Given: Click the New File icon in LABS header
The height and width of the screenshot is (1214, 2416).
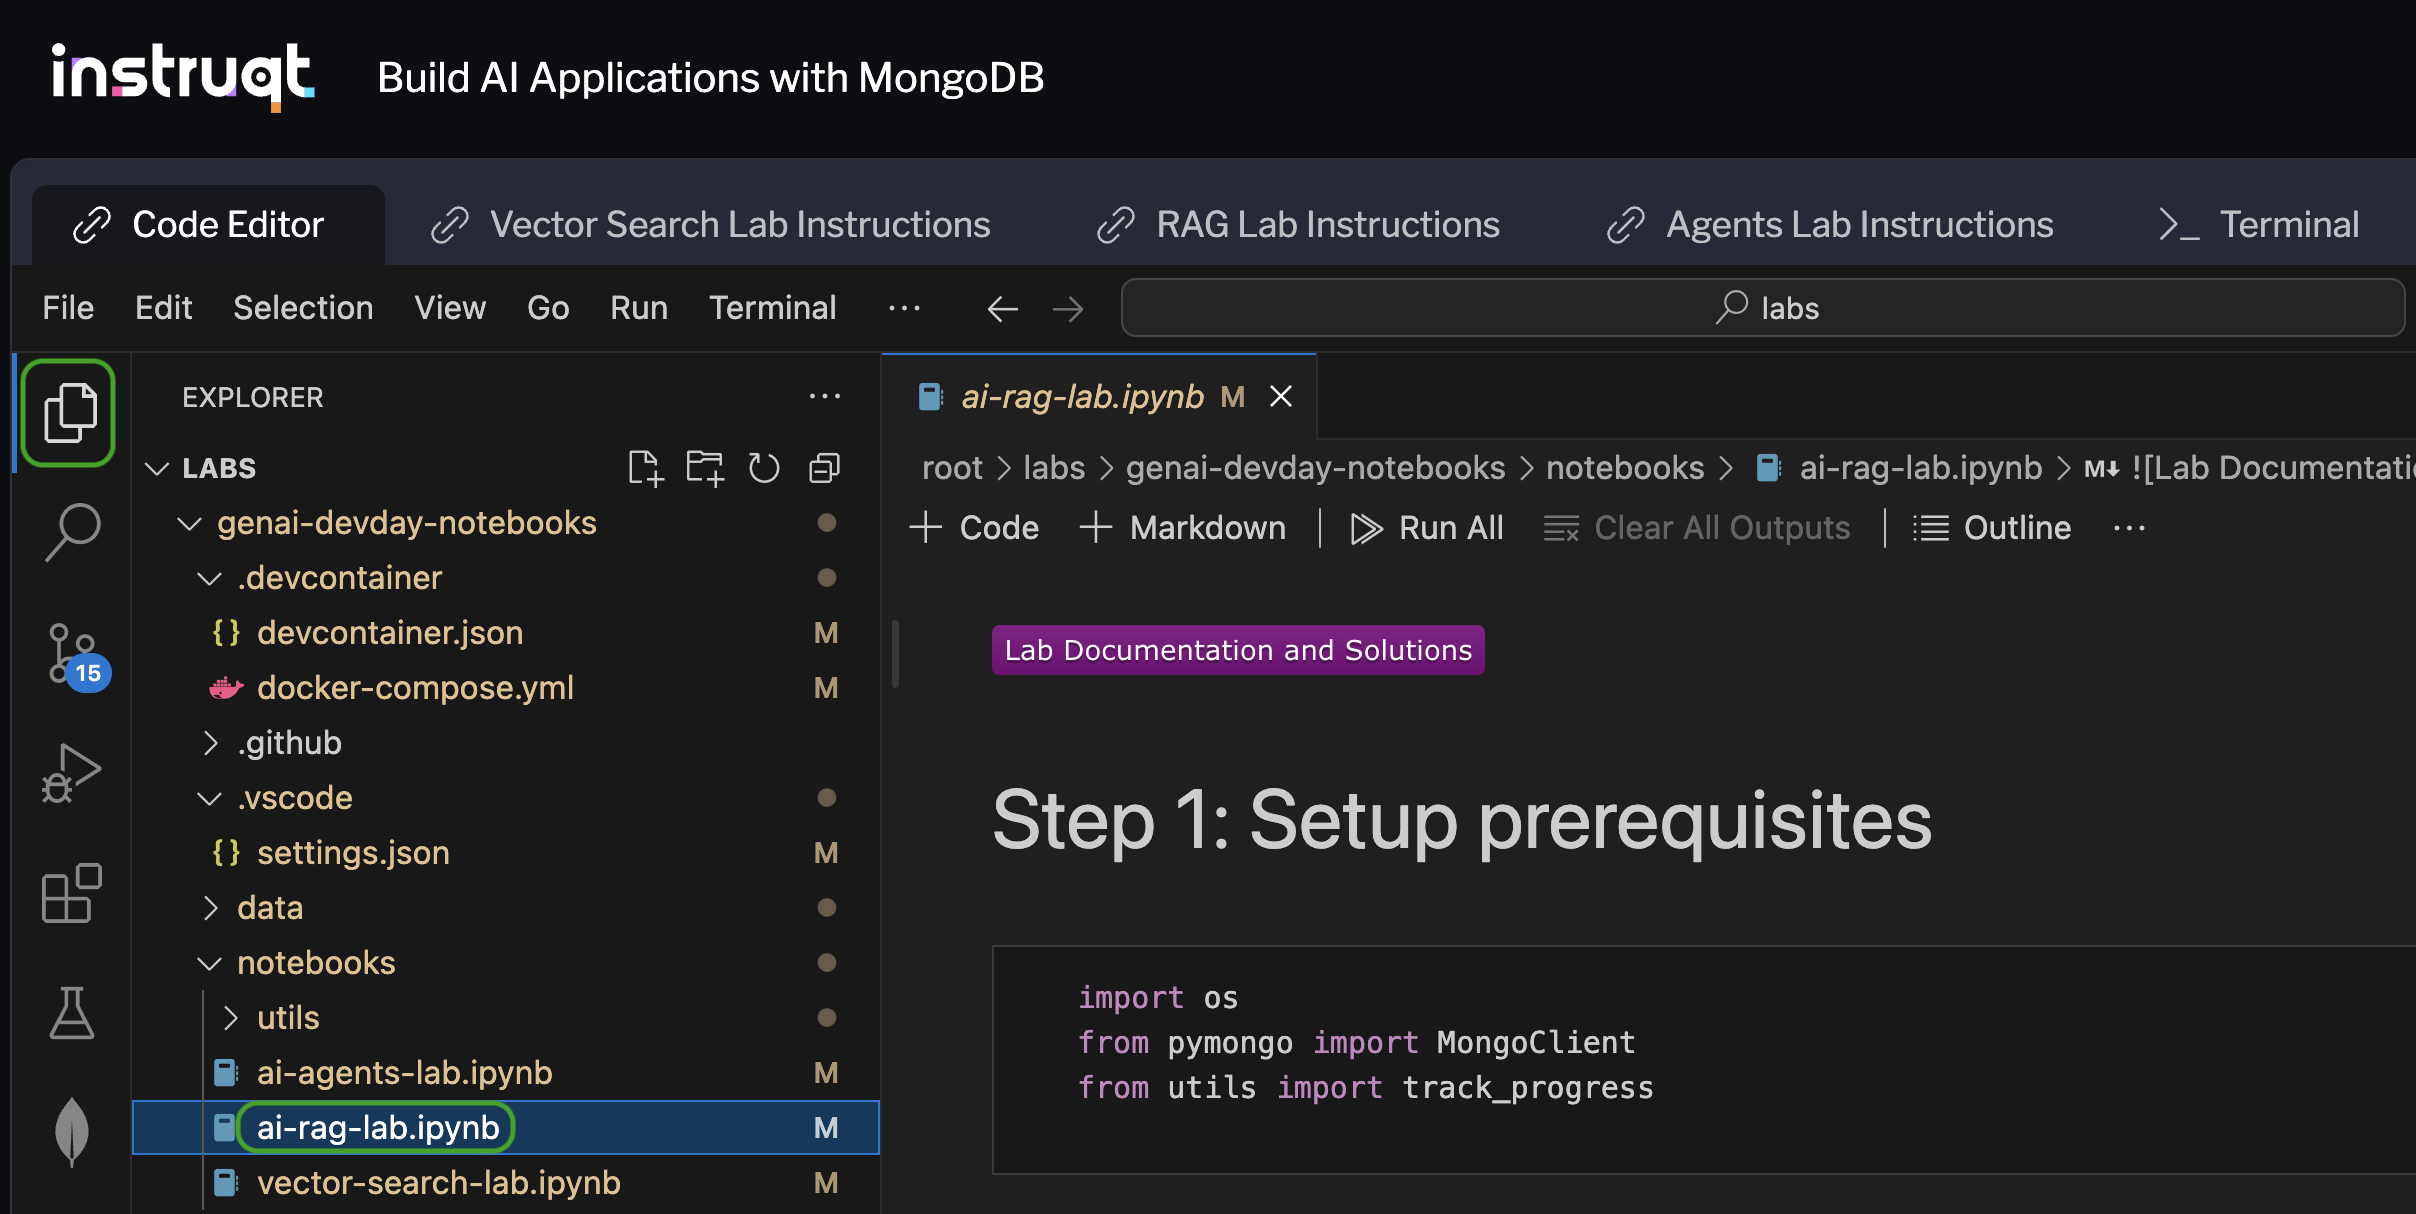Looking at the screenshot, I should 645,468.
